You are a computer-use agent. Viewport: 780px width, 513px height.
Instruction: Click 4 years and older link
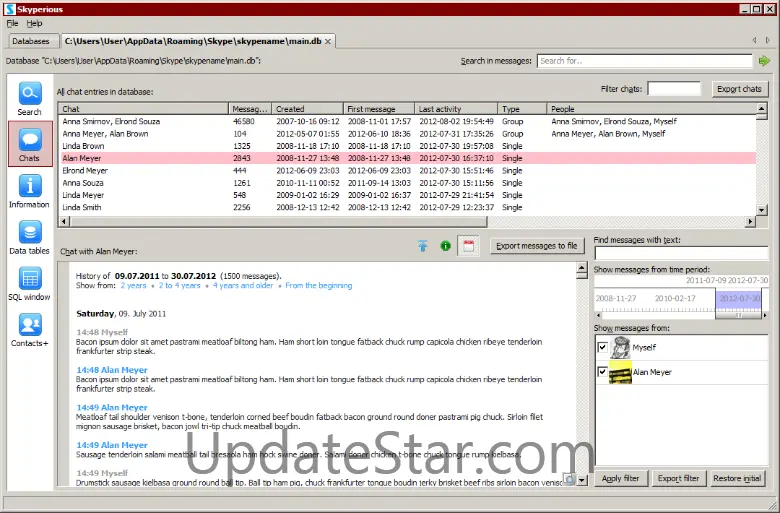[x=243, y=286]
